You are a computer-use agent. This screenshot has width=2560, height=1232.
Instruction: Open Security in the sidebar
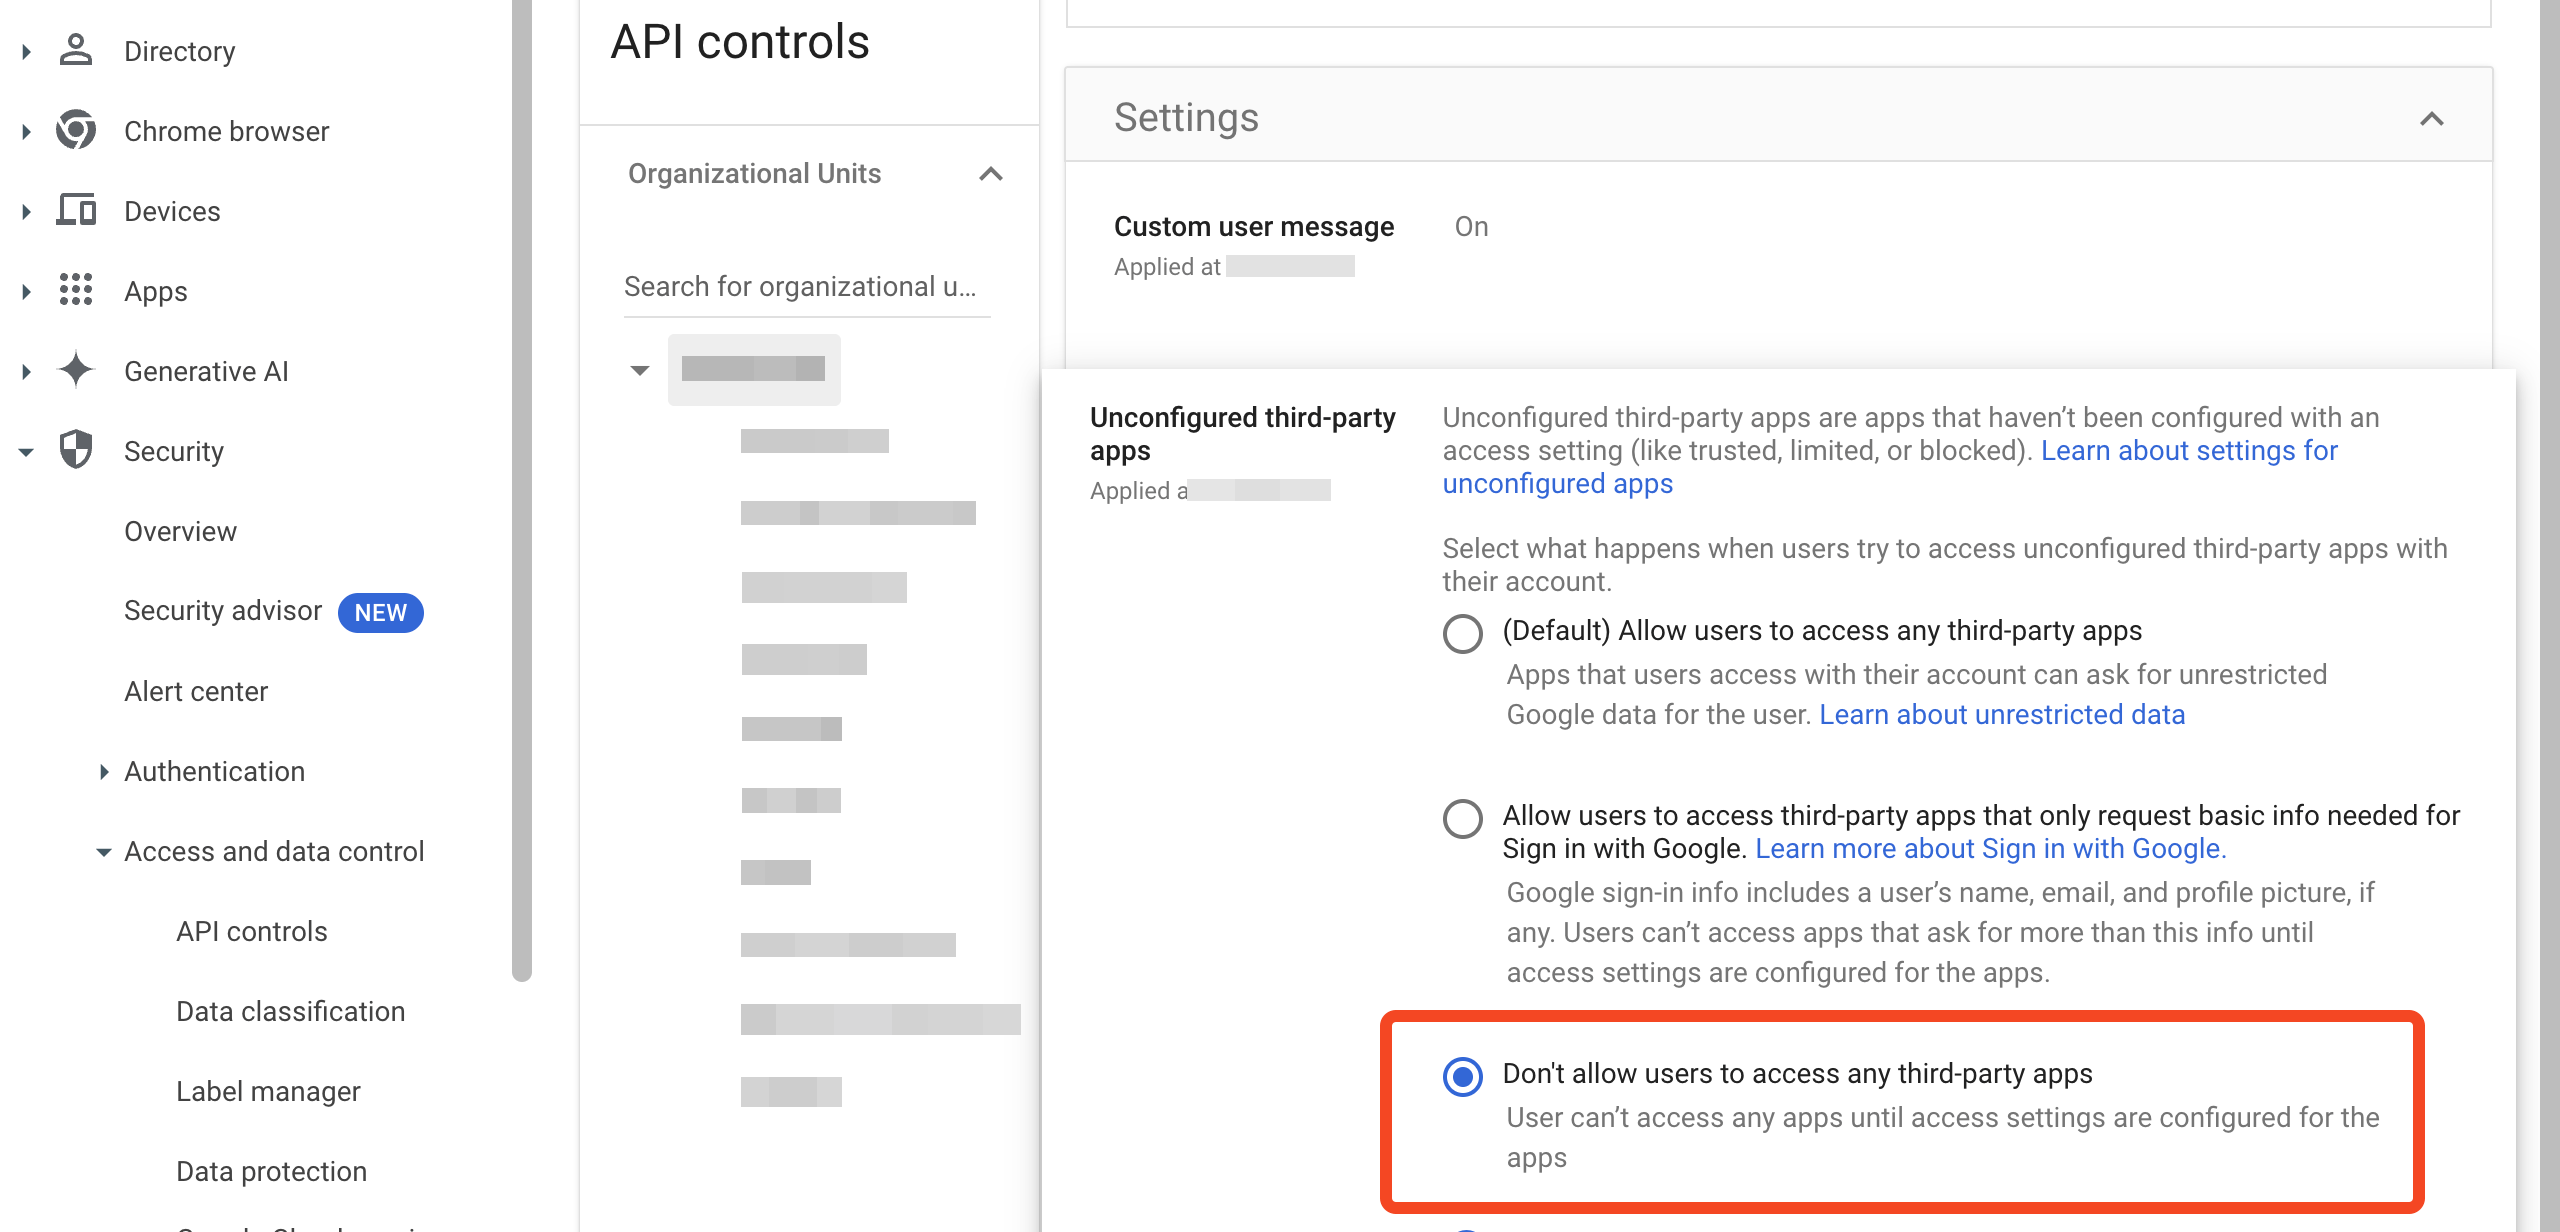coord(174,451)
